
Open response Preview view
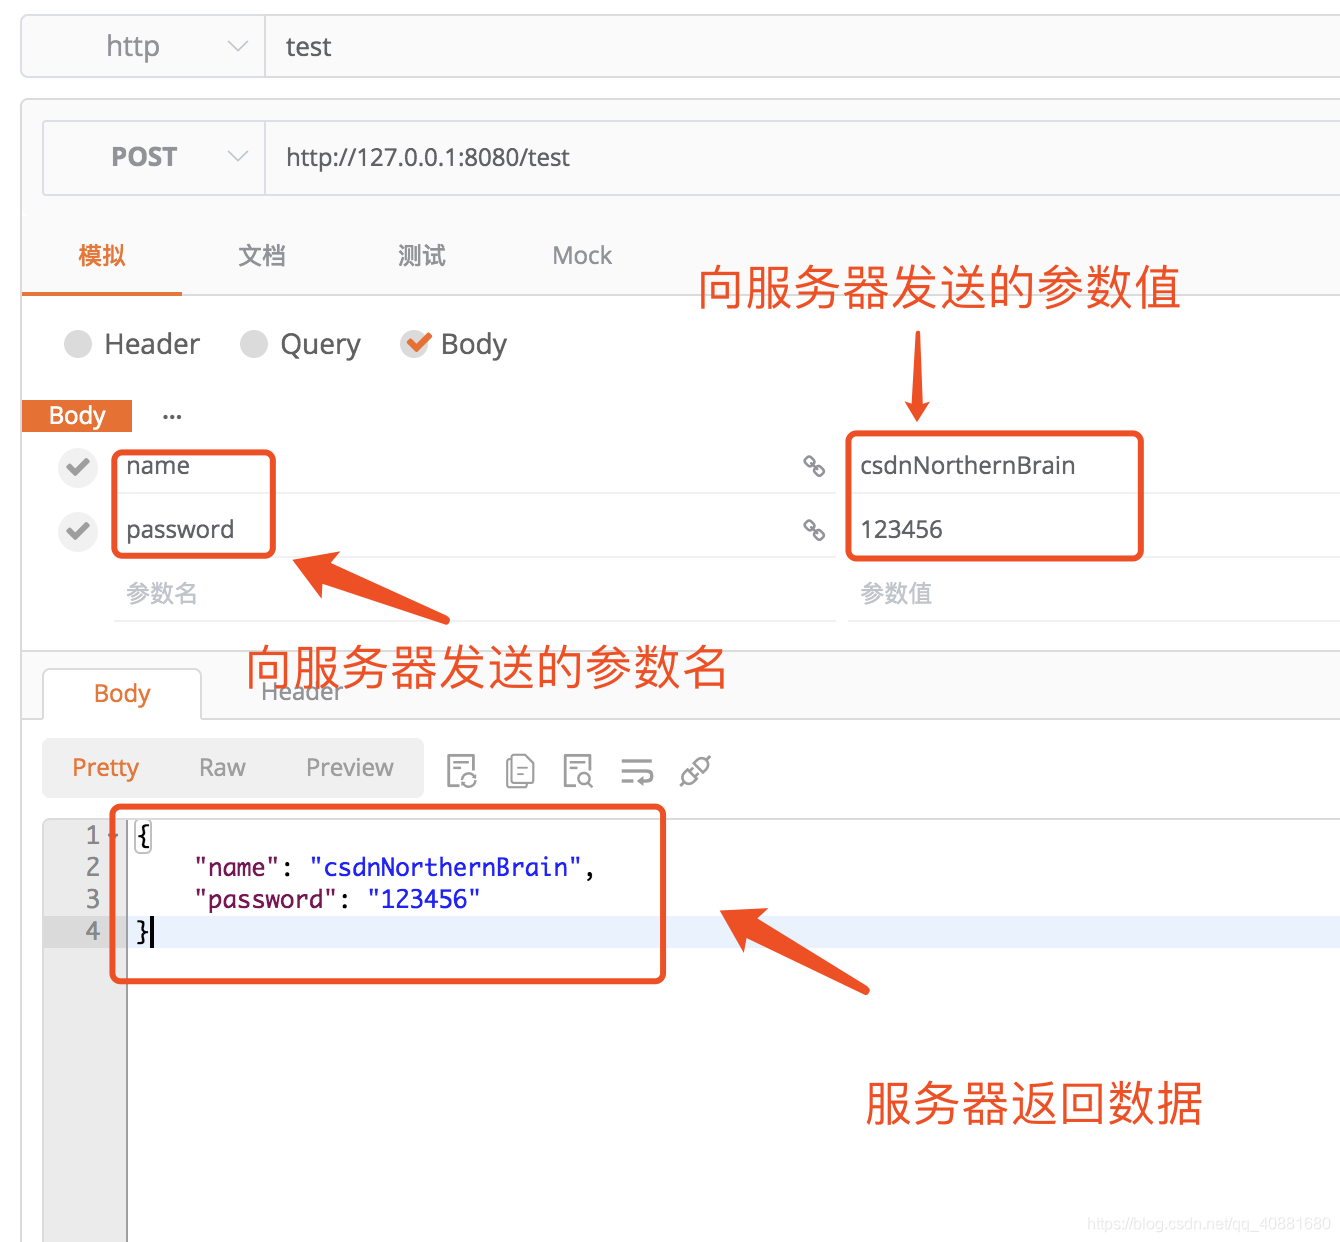349,767
